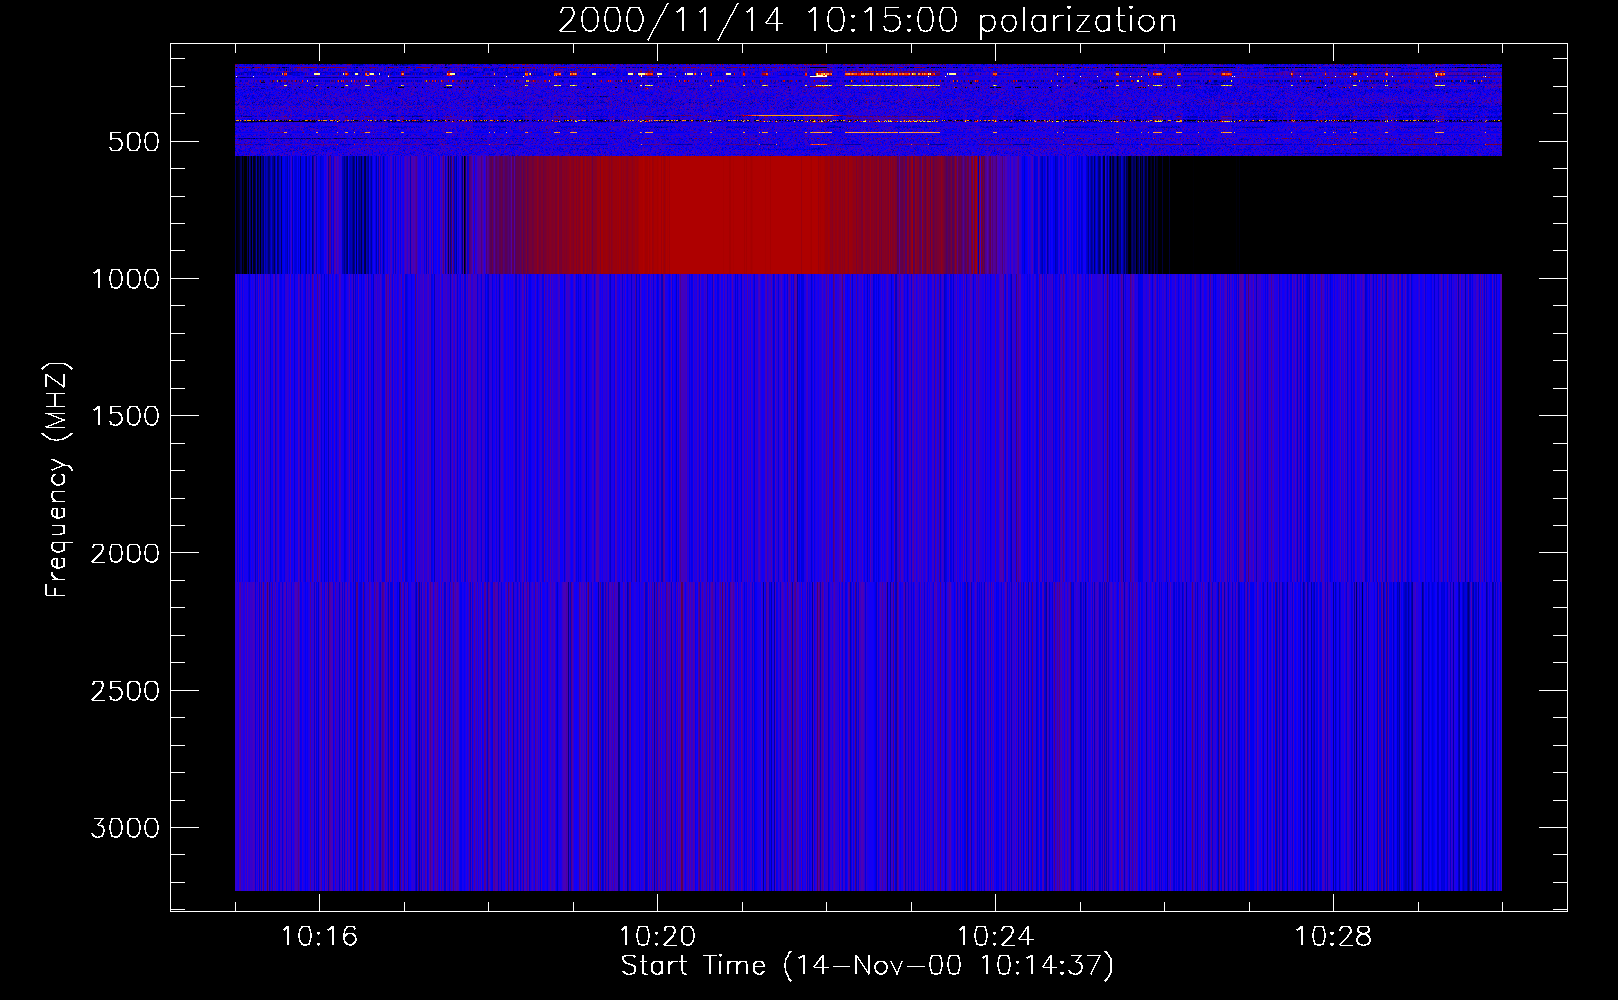Click the 10:20 time tick label
Image resolution: width=1618 pixels, height=1000 pixels.
(x=657, y=937)
